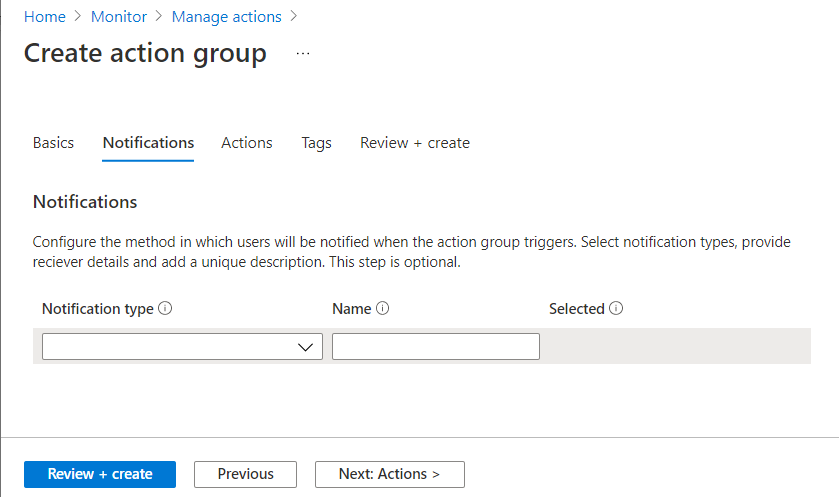839x497 pixels.
Task: Go to the Tags tab
Action: tap(316, 143)
